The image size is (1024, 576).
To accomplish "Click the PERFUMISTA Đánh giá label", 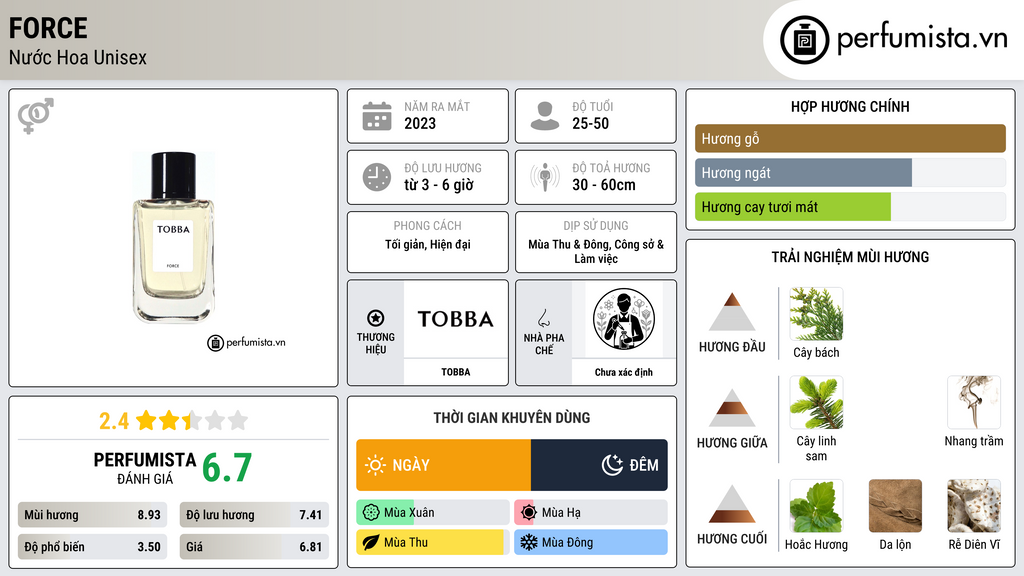I will [145, 468].
